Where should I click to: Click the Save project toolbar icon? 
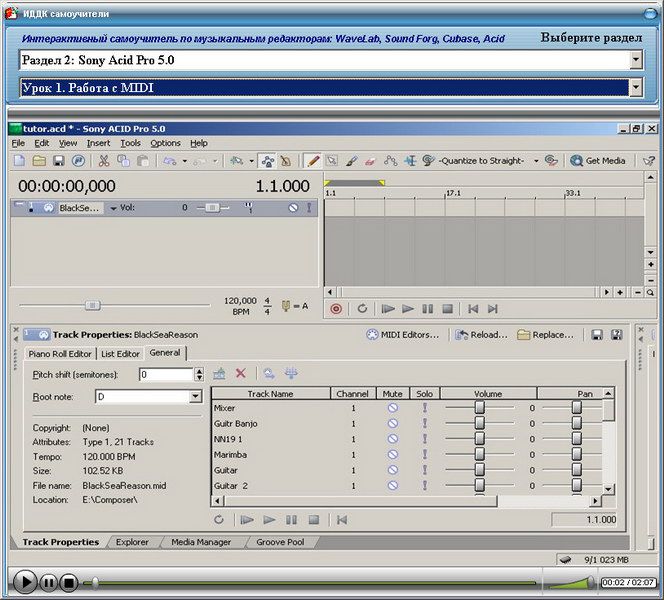59,160
